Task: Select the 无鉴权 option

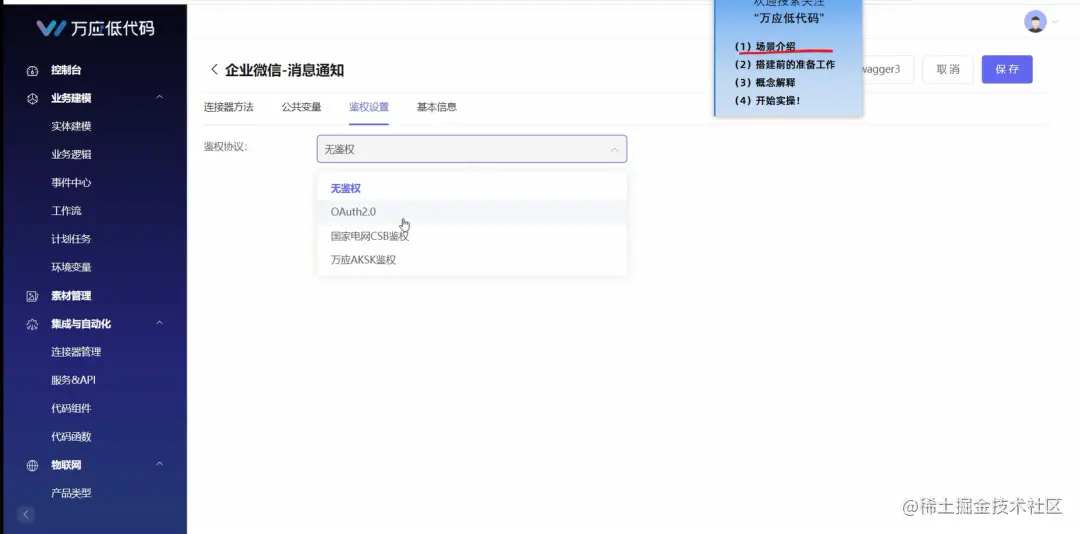Action: [x=472, y=188]
